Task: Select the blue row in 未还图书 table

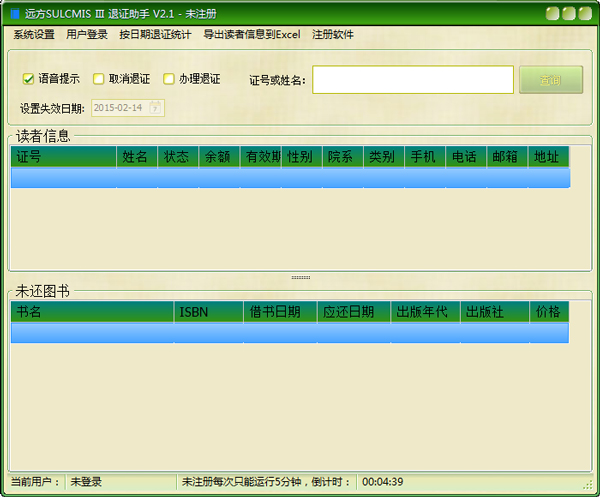Action: (x=290, y=333)
